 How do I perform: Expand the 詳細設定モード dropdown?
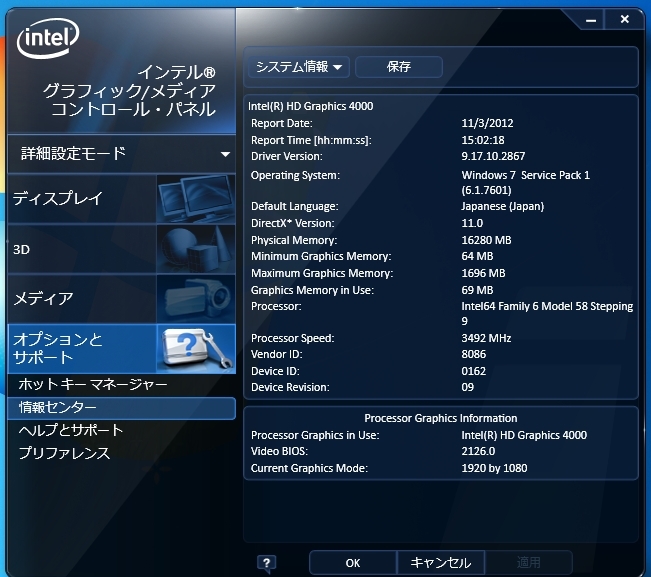click(x=122, y=154)
